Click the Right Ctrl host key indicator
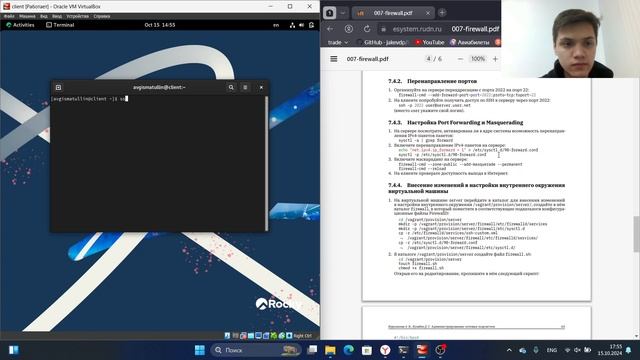Image resolution: width=640 pixels, height=360 pixels. pos(302,336)
